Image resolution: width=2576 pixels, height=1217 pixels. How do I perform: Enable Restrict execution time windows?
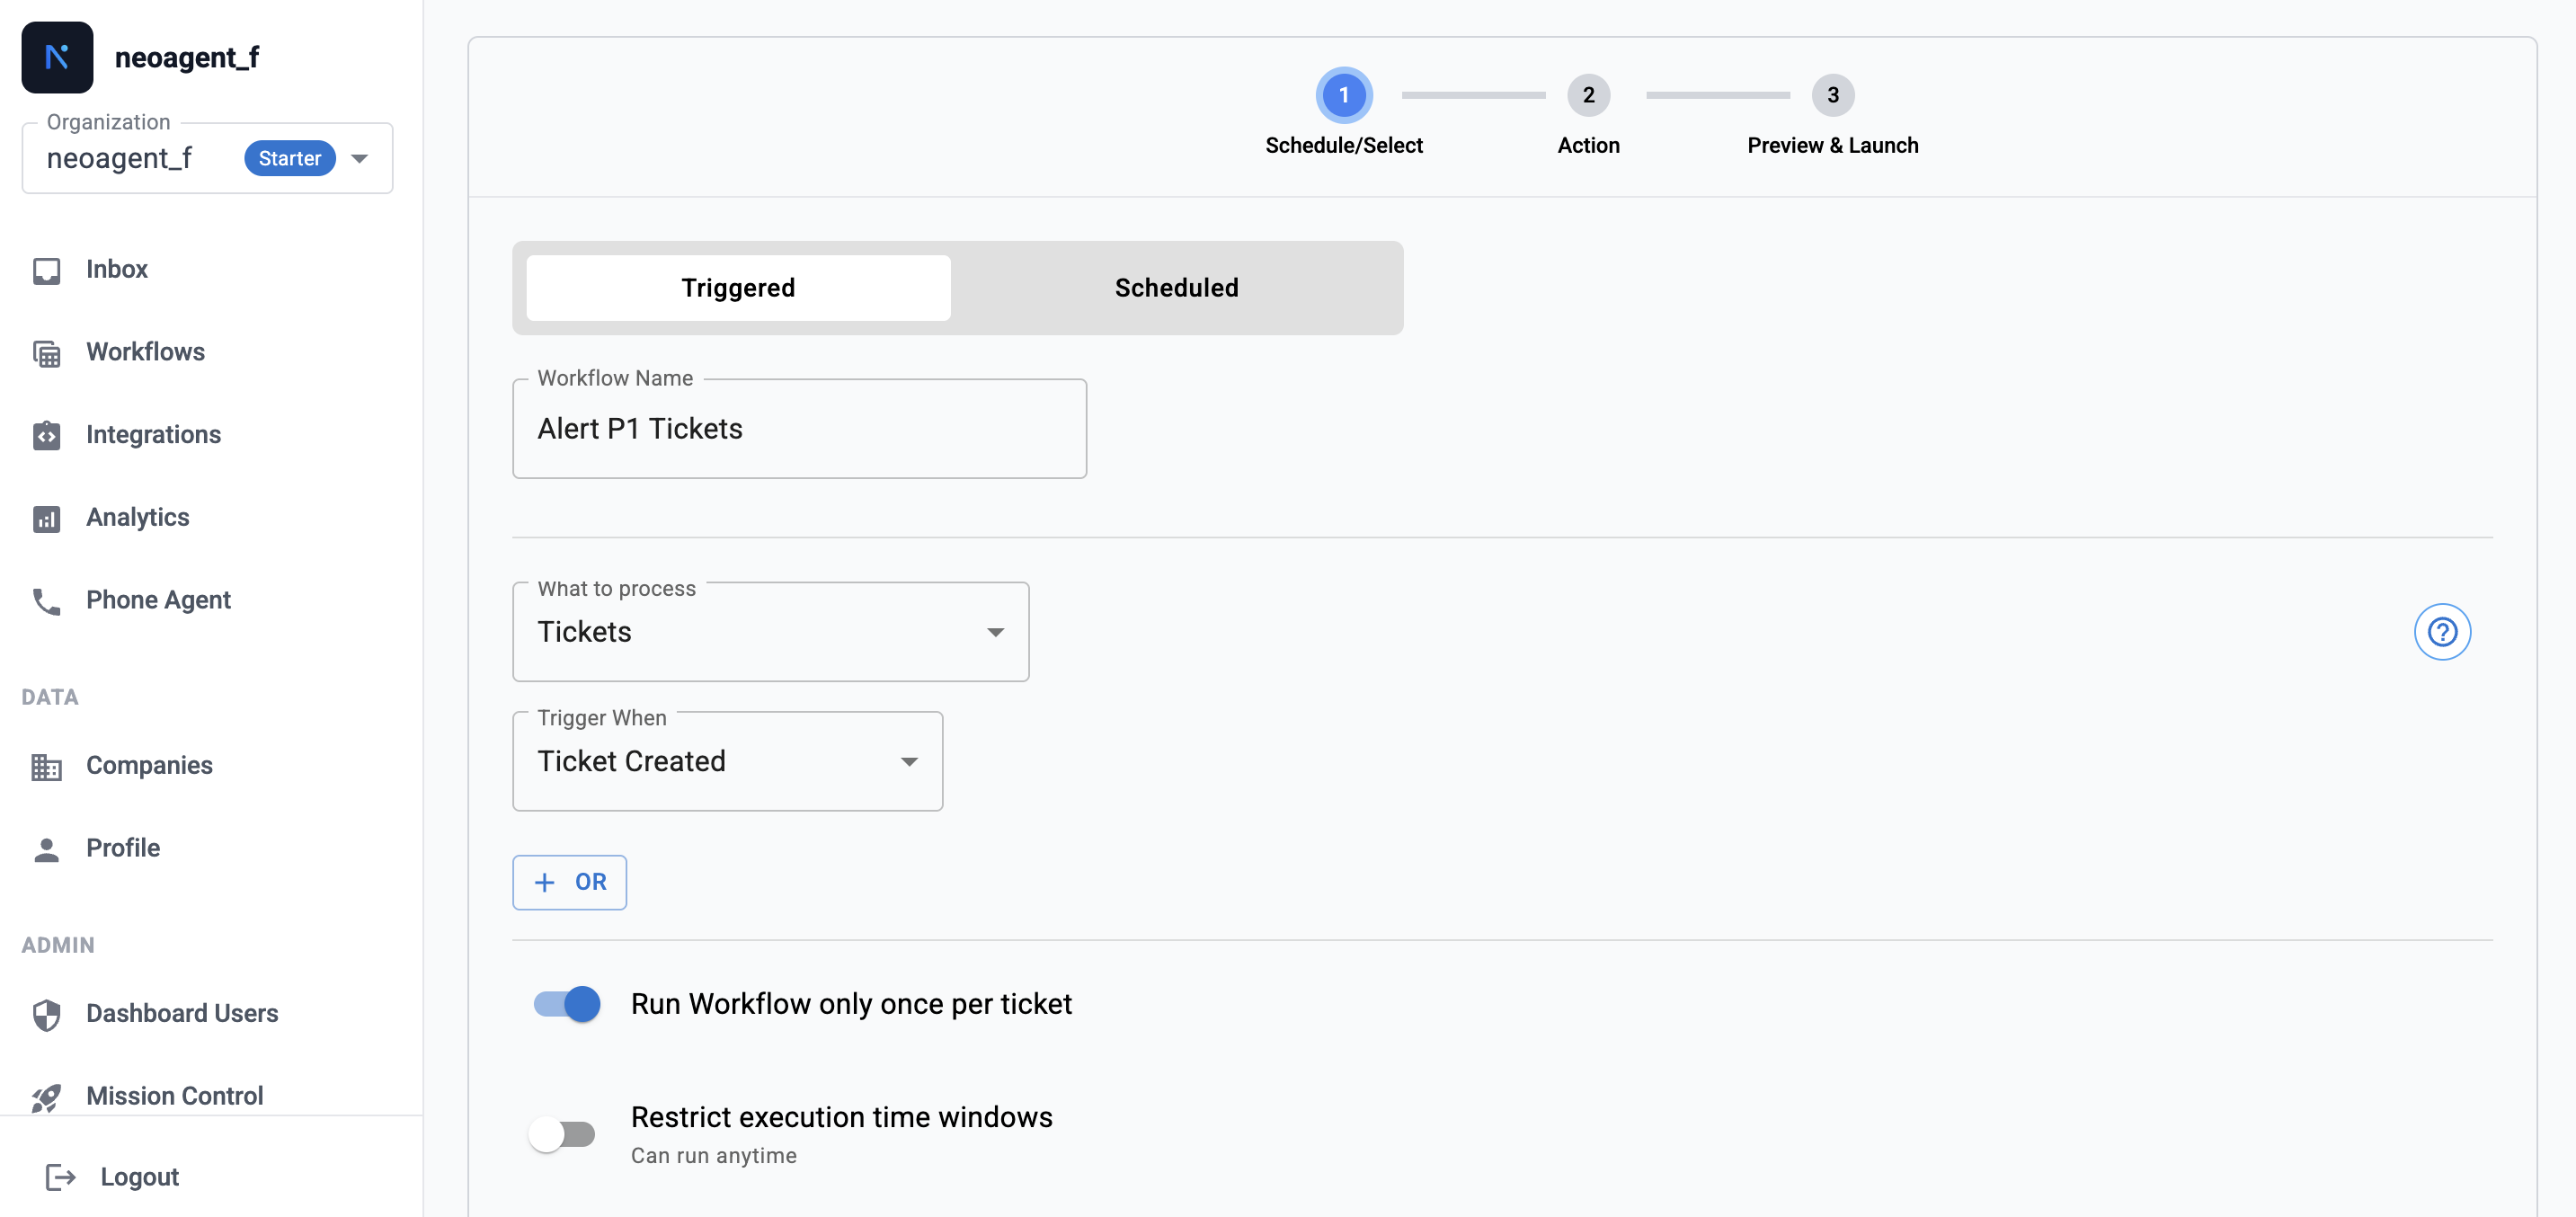point(563,1133)
